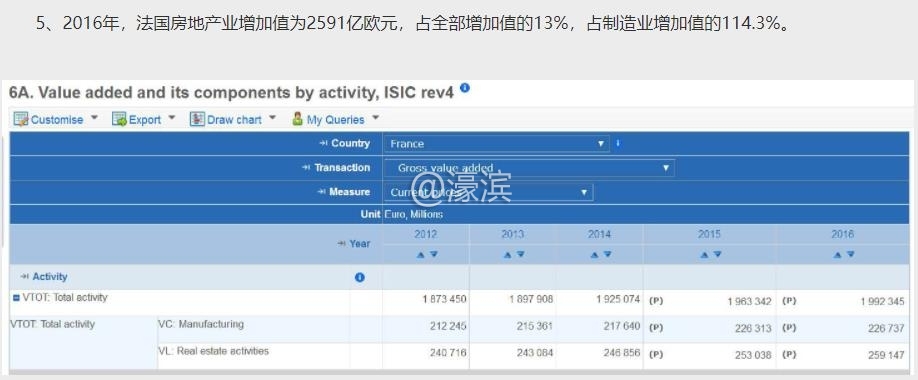The height and width of the screenshot is (380, 918).
Task: Click Real estate 2012 value 240 716
Action: click(x=448, y=353)
